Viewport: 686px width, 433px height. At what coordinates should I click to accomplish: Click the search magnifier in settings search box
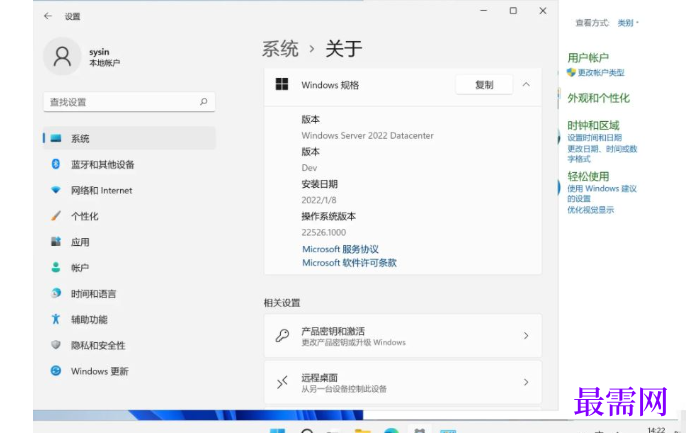point(203,102)
